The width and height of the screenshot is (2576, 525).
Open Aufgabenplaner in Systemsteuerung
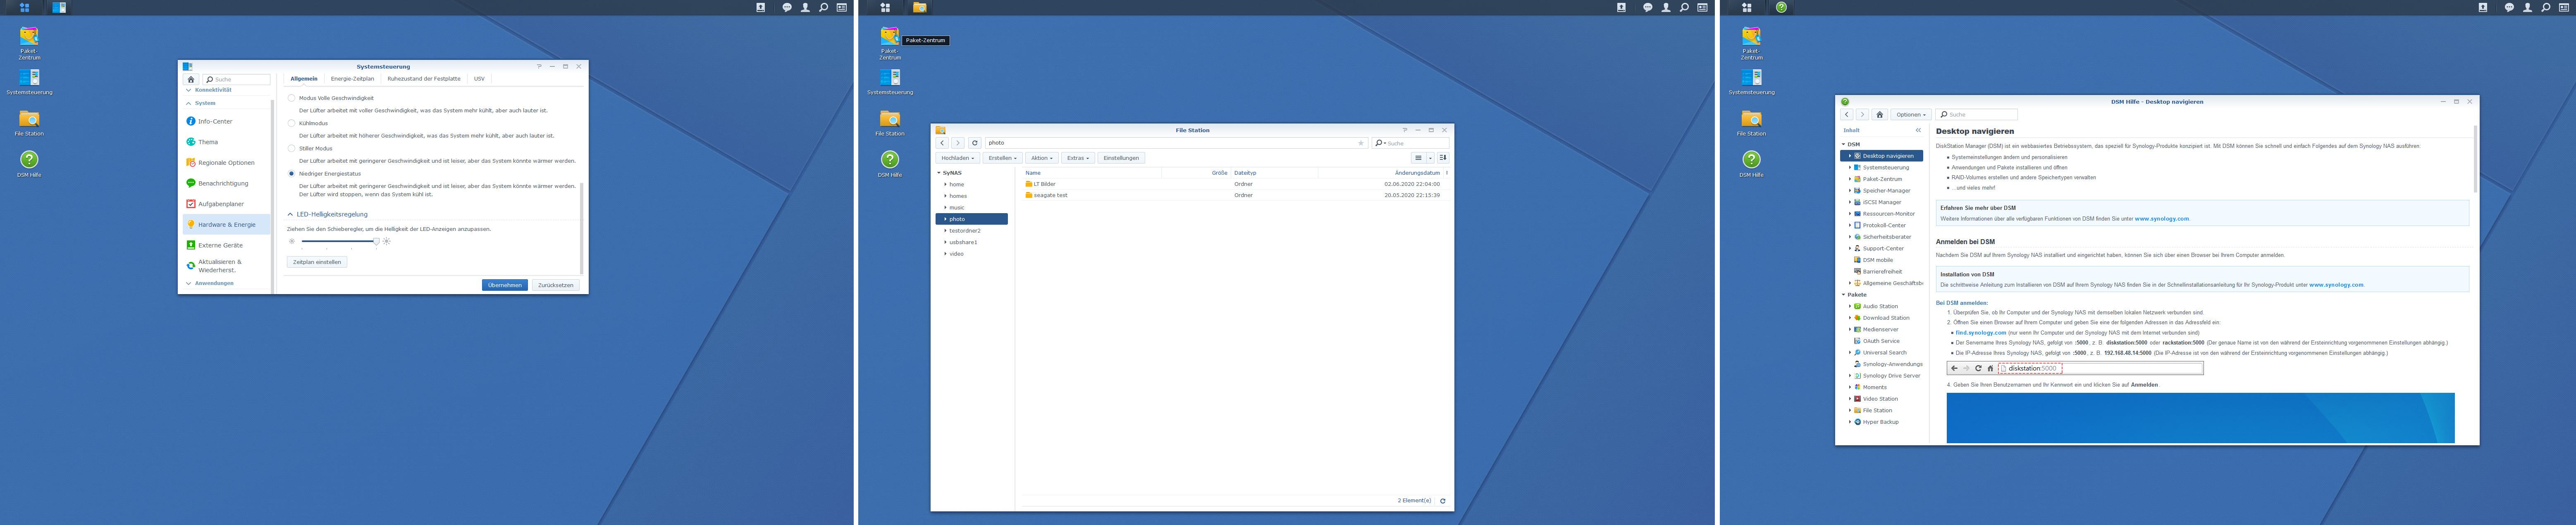(226, 204)
